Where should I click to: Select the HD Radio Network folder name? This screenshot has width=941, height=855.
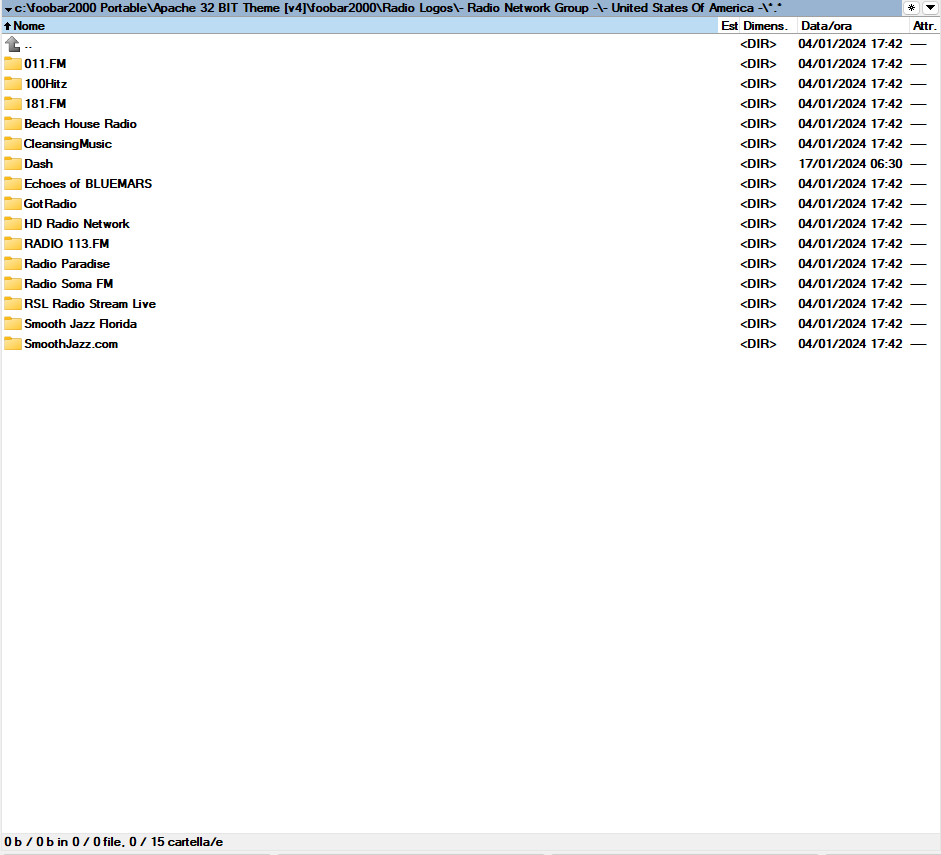(77, 224)
